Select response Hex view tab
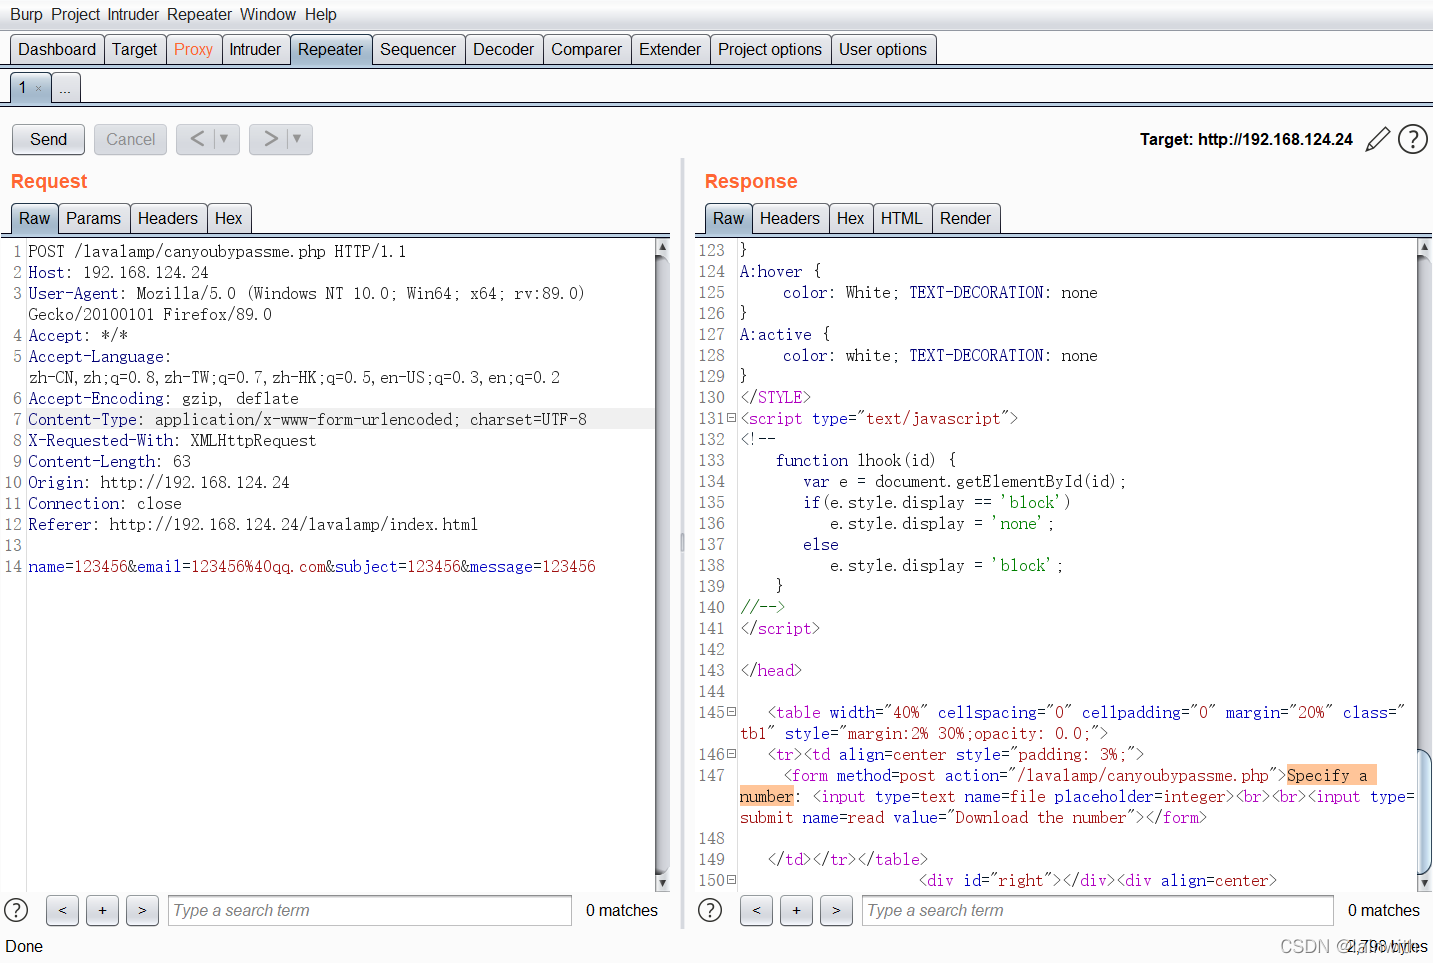This screenshot has height=963, width=1433. pyautogui.click(x=851, y=218)
